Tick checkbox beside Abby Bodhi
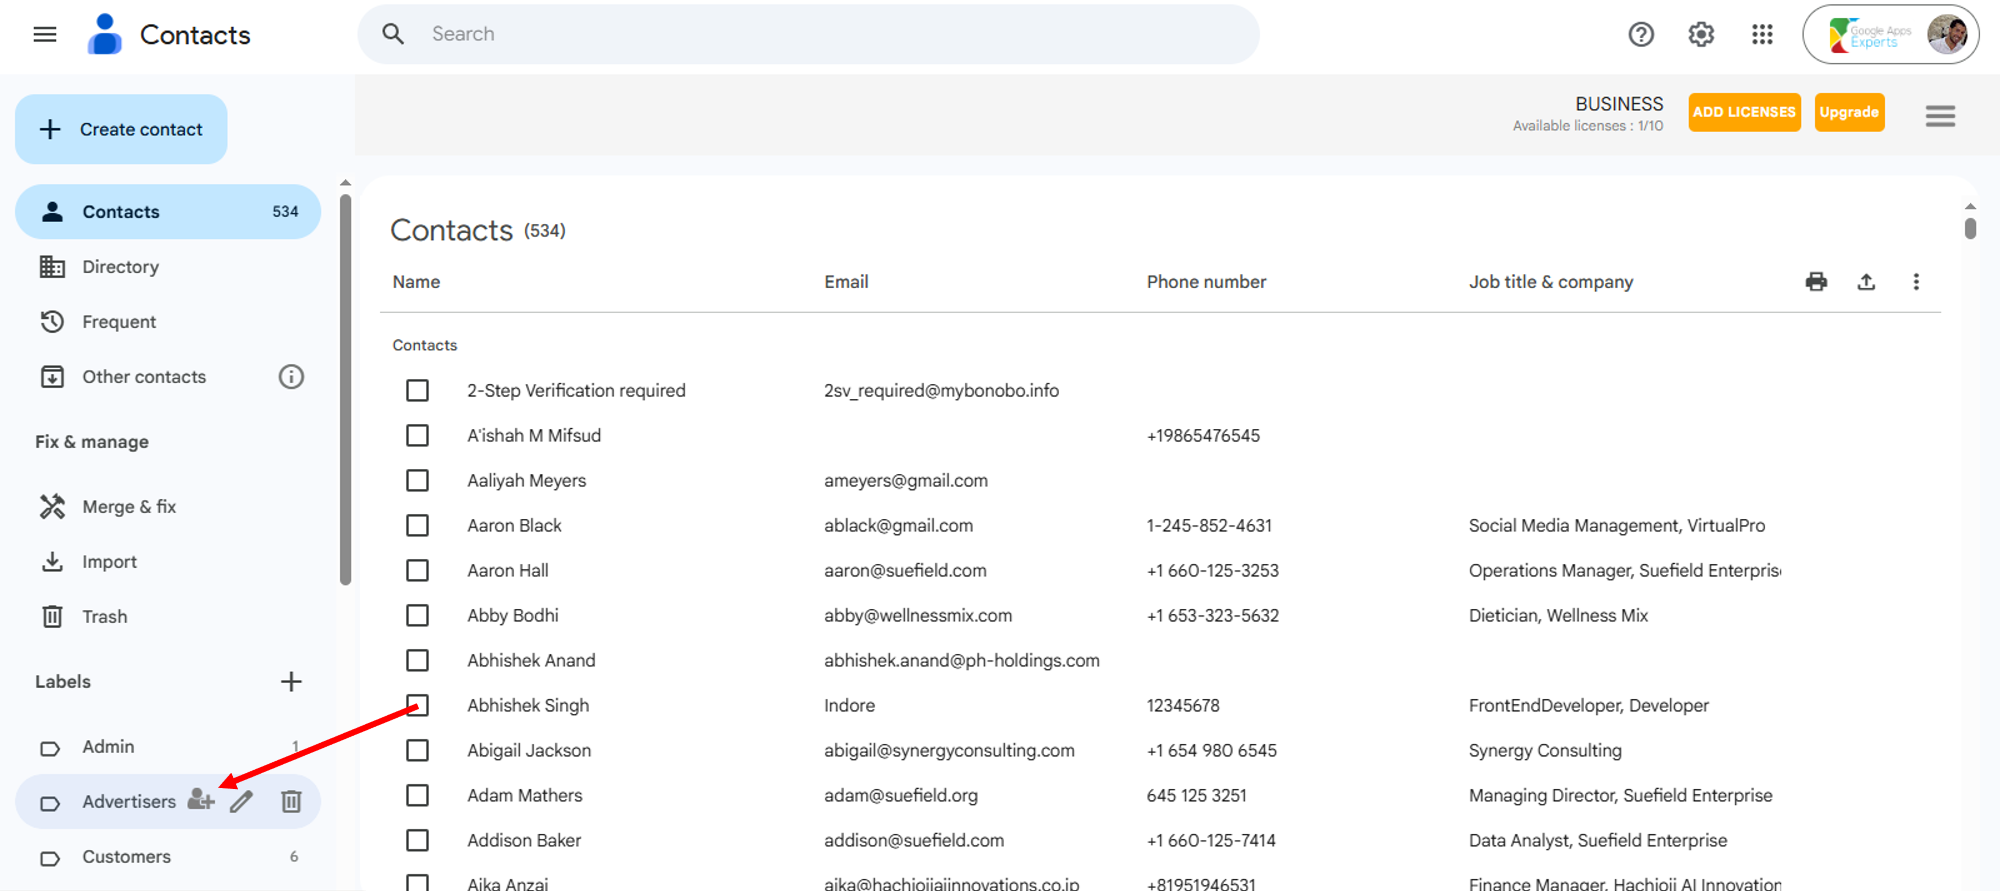Screen dimensions: 2000x891 point(418,616)
